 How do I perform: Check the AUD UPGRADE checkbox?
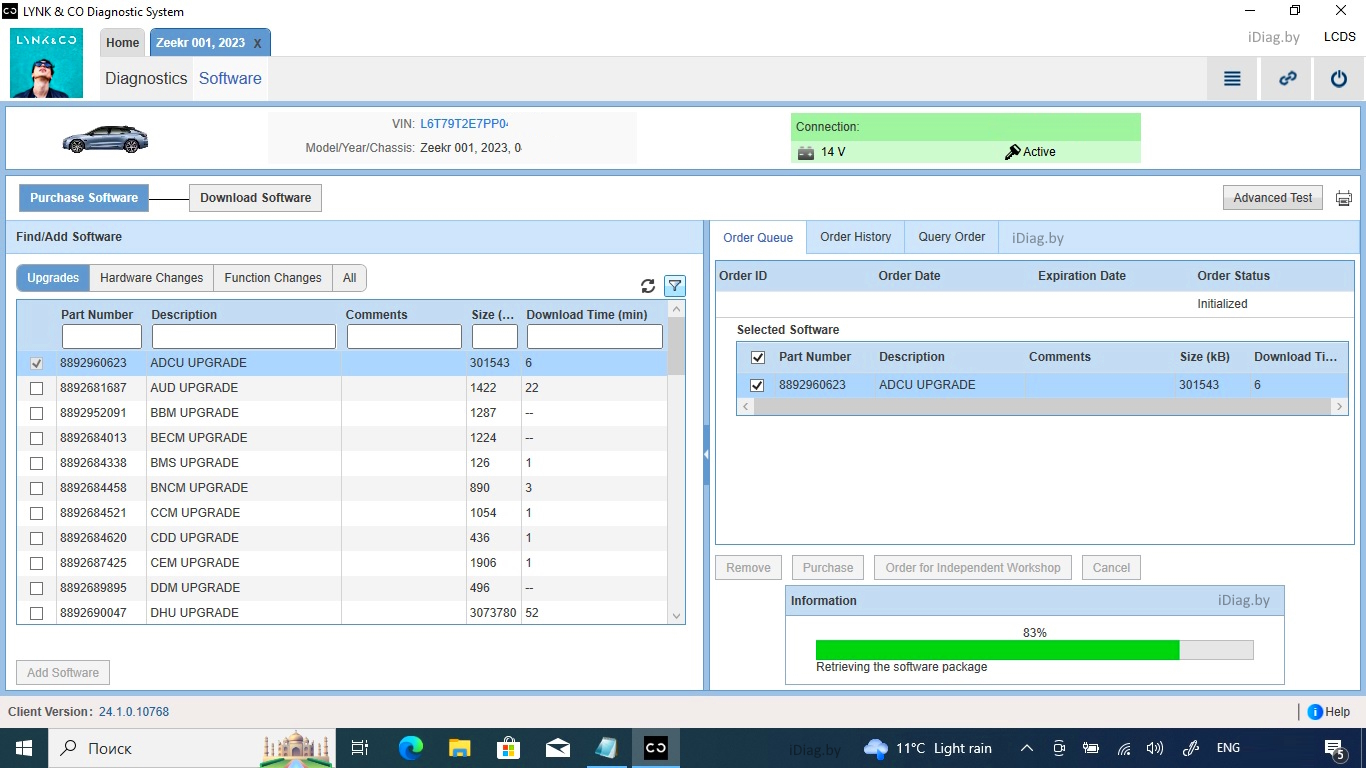37,388
